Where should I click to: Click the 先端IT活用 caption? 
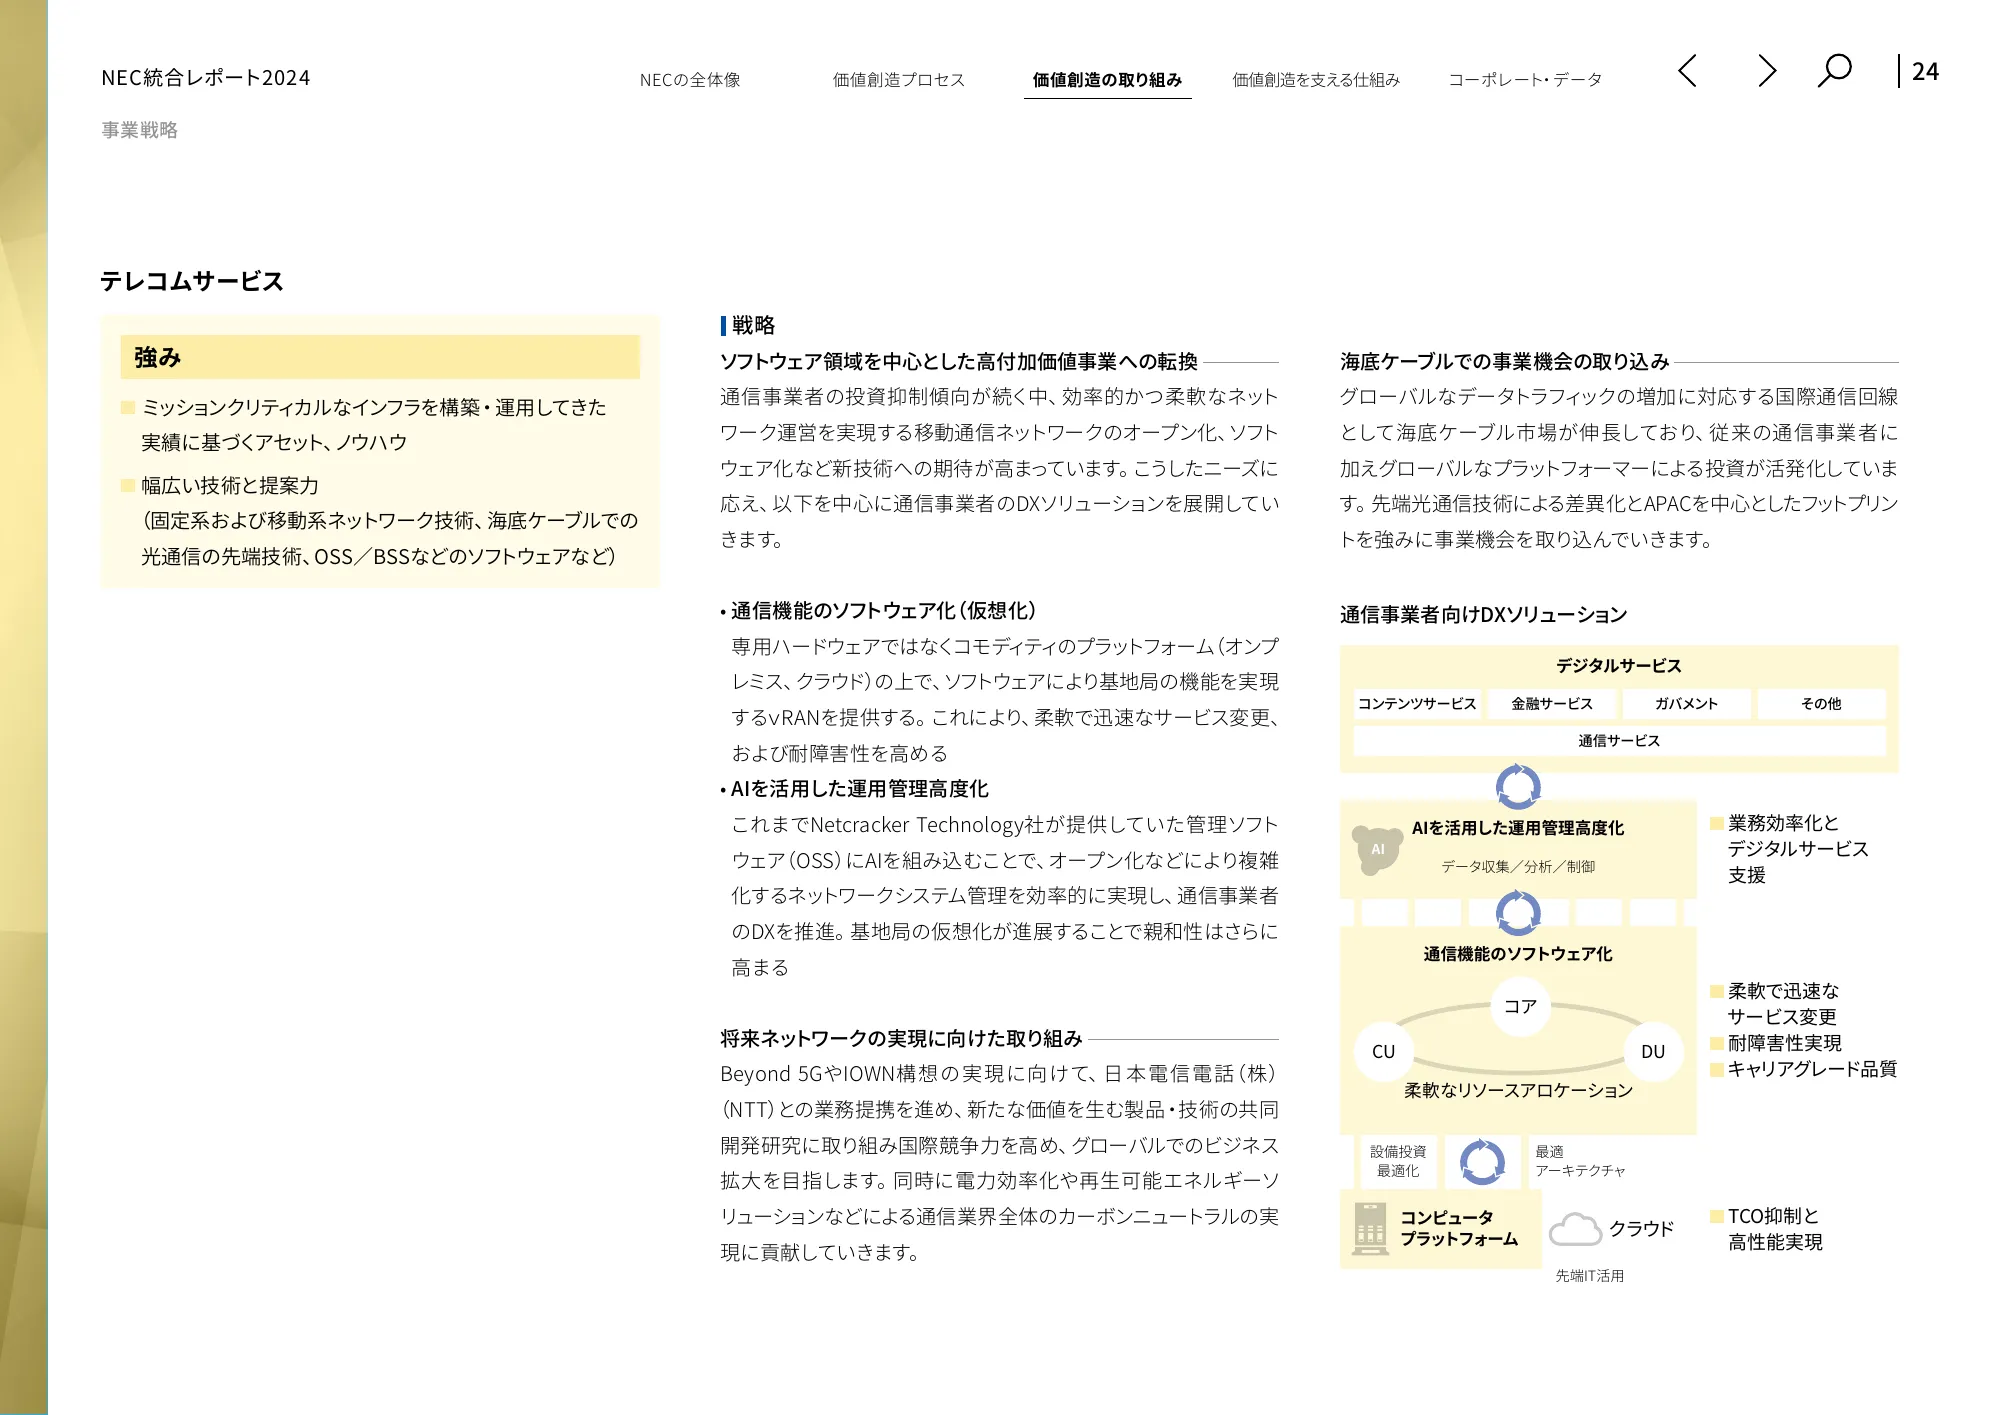click(x=1589, y=1276)
